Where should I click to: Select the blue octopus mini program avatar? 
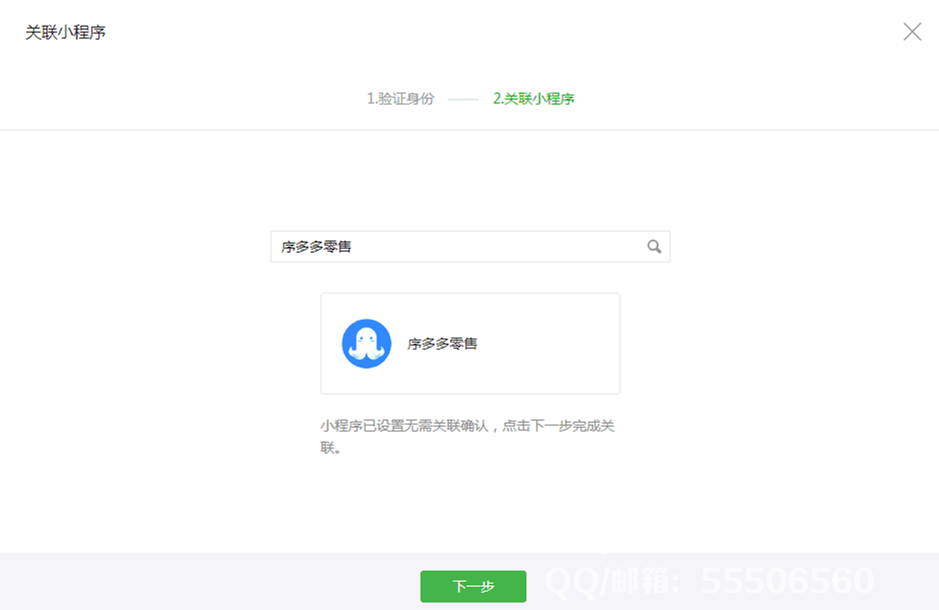click(366, 344)
